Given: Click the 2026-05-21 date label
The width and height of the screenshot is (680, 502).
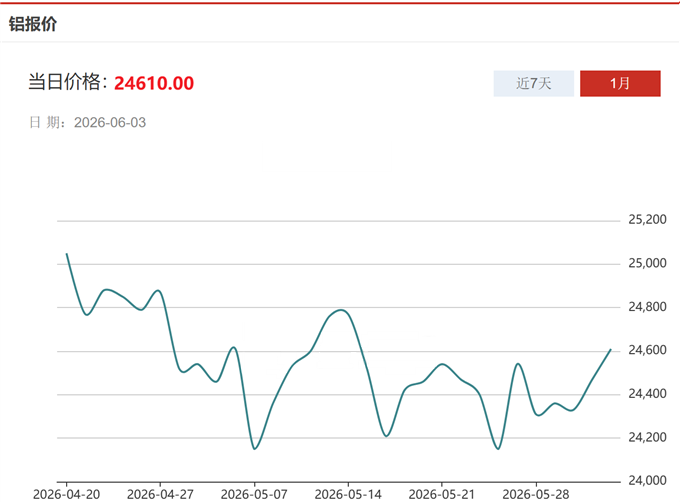Looking at the screenshot, I should click(x=442, y=494).
